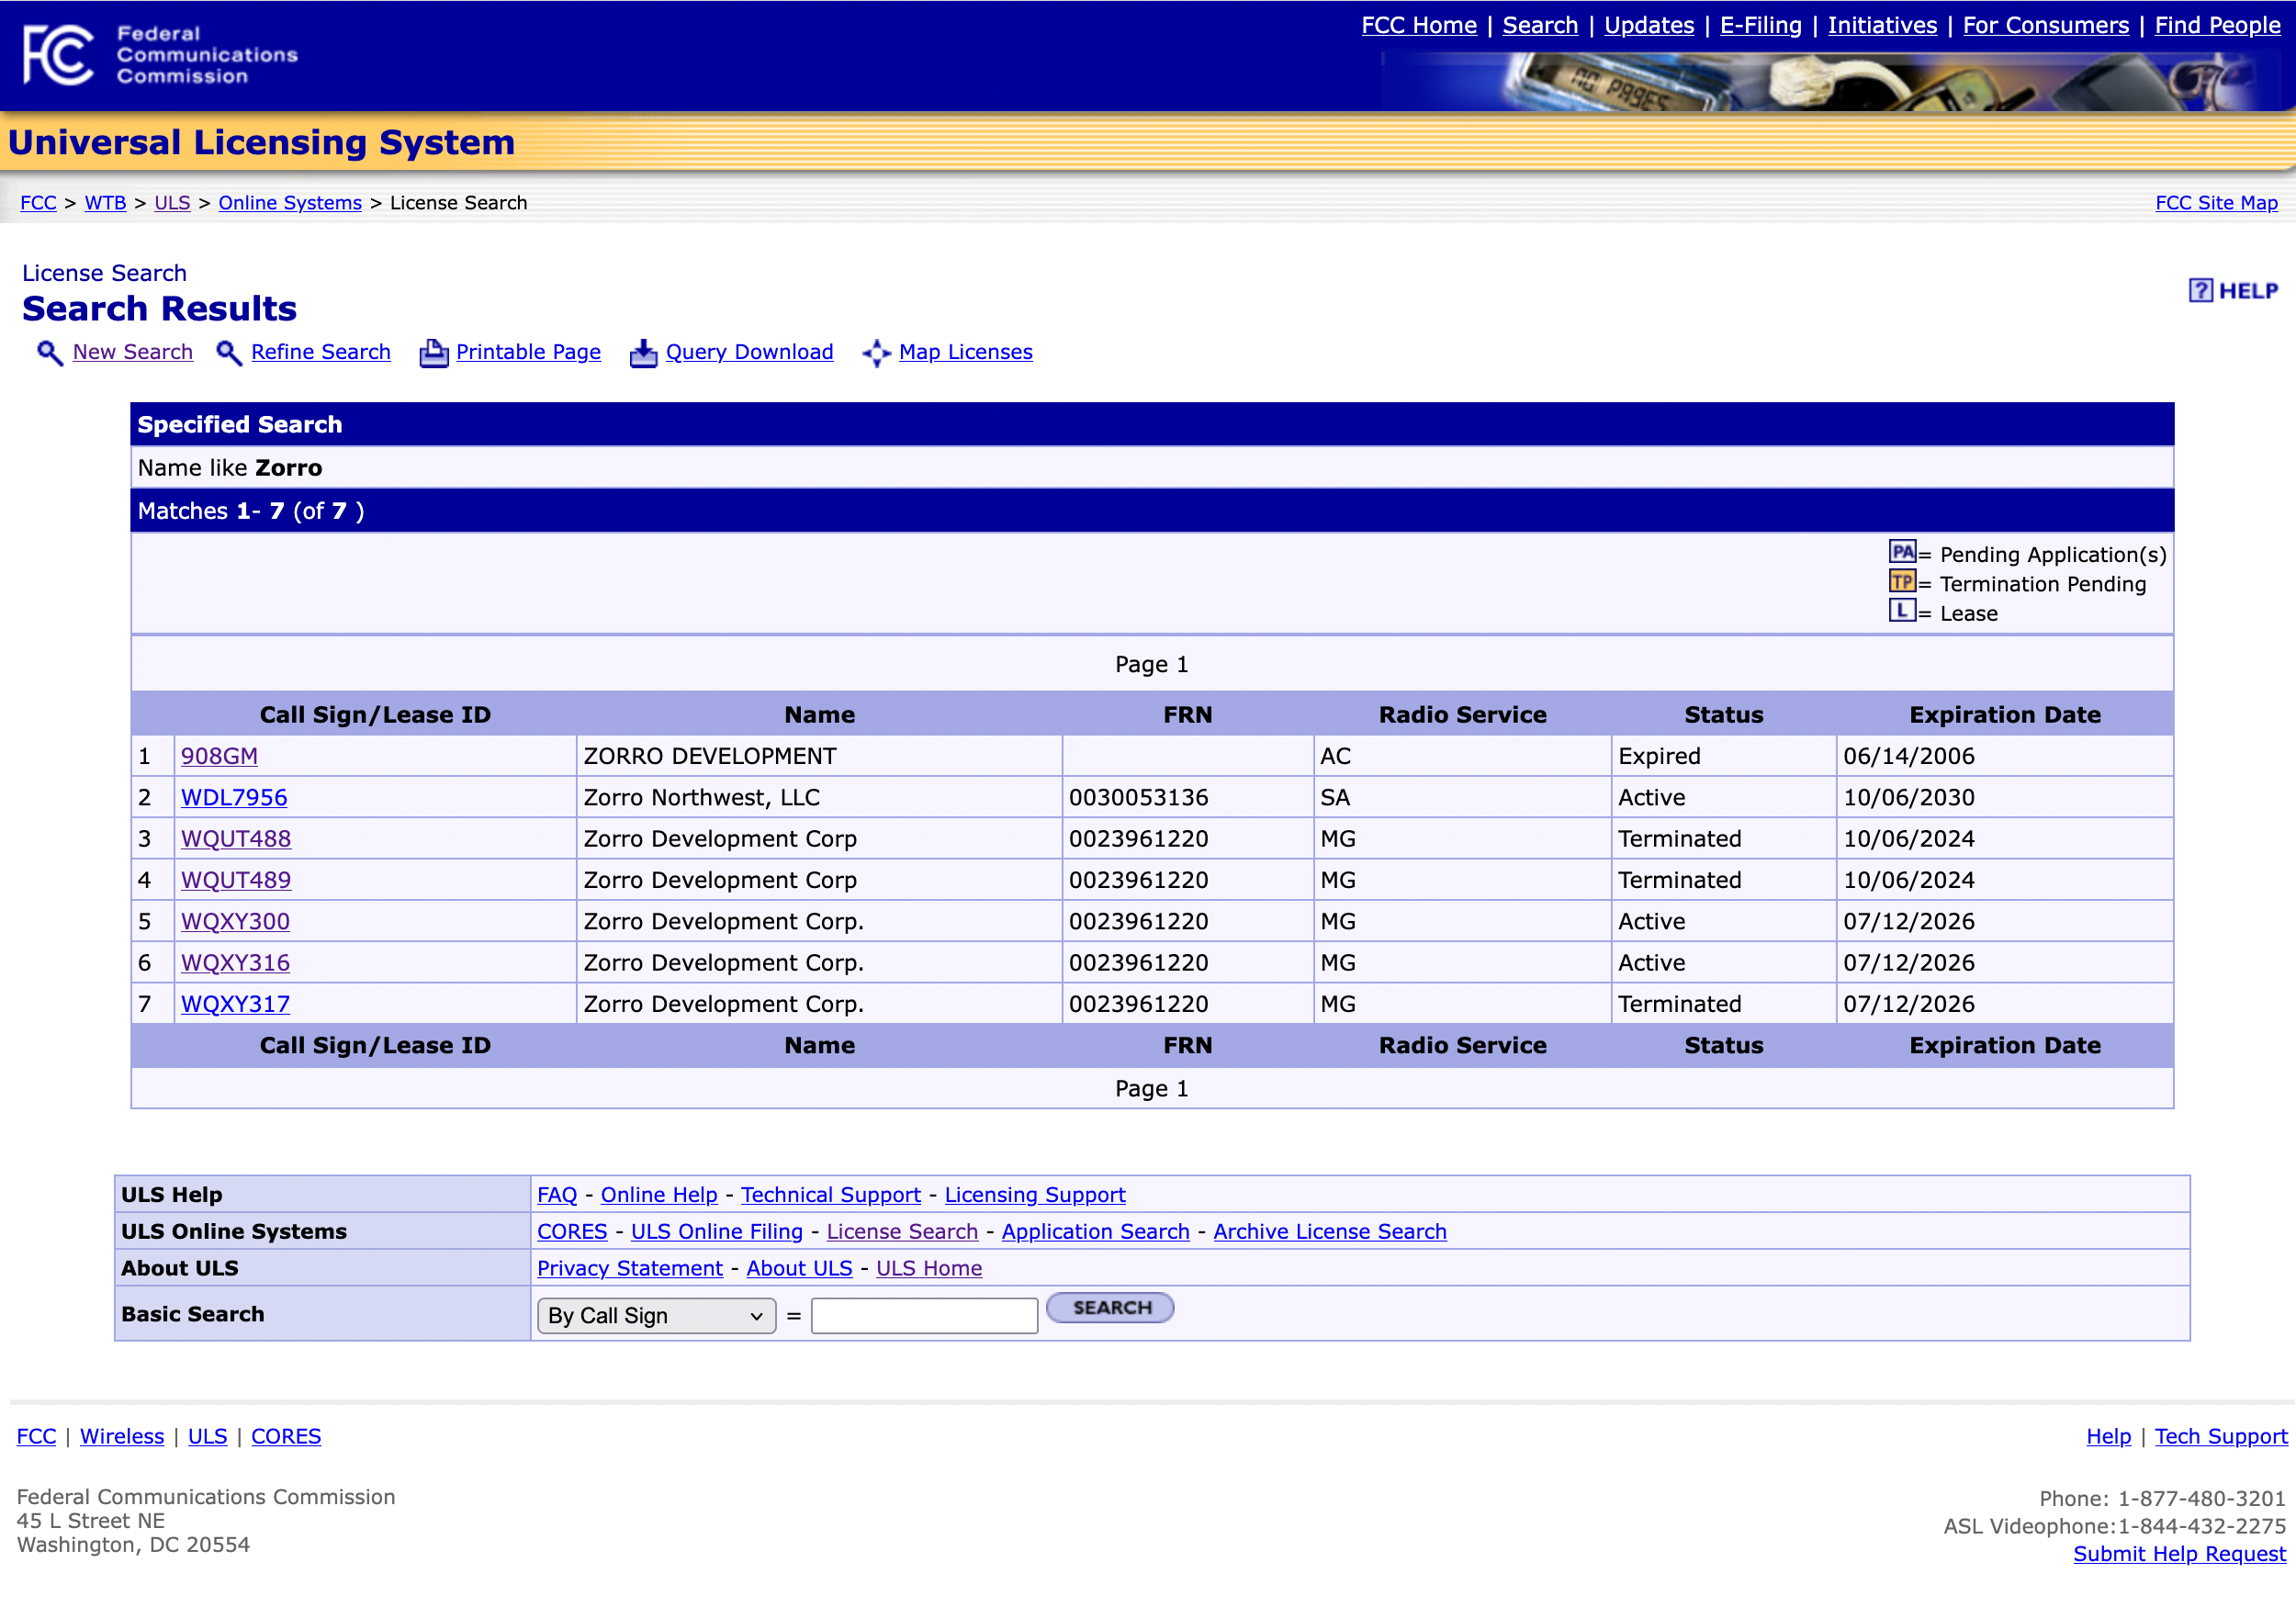Viewport: 2296px width, 1607px height.
Task: Click the Refine Search magnifier icon
Action: click(229, 353)
